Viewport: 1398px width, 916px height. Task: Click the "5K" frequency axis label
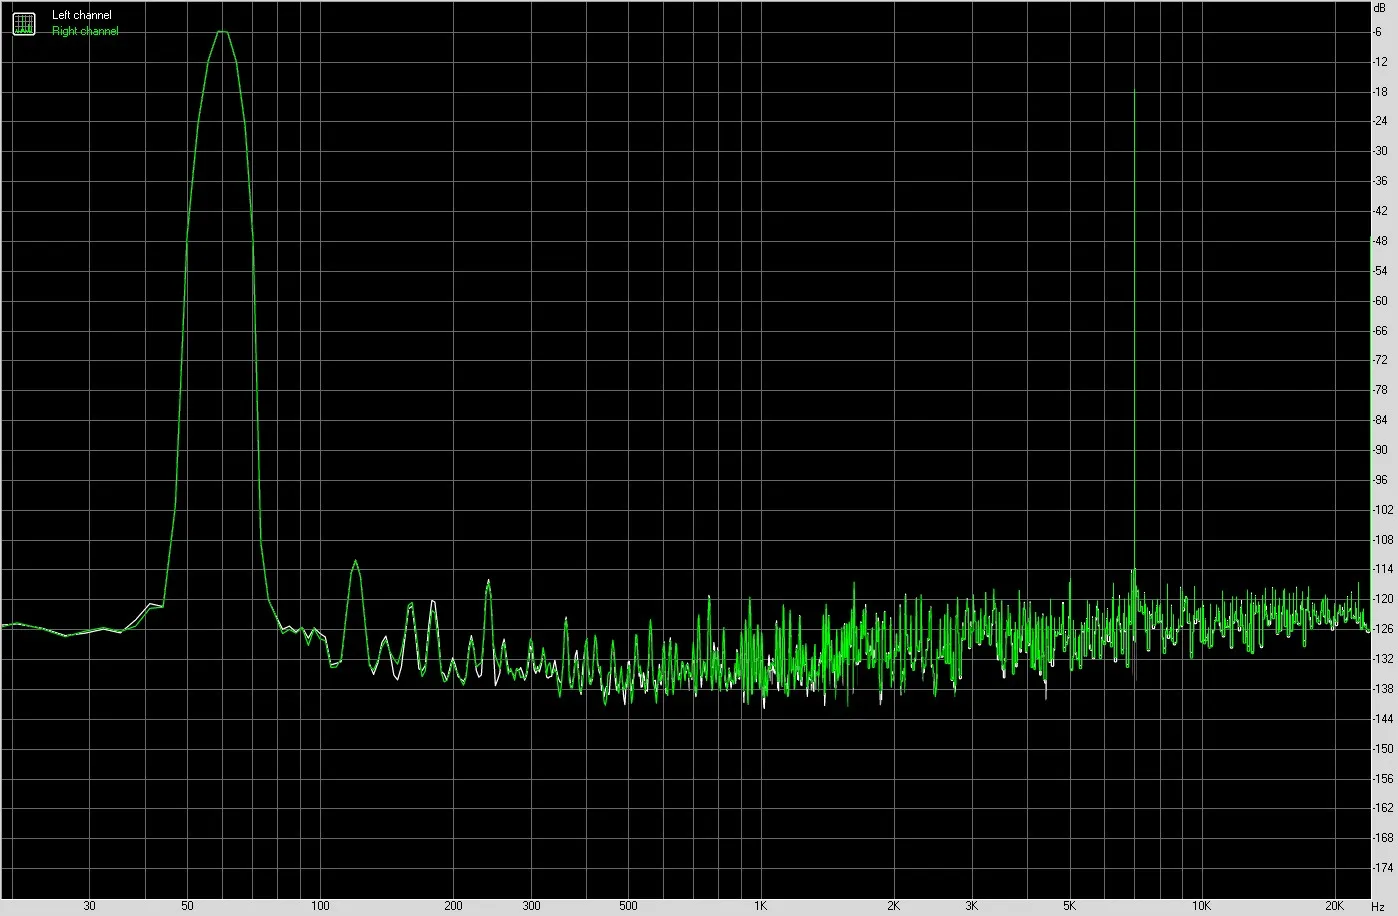click(x=1069, y=906)
